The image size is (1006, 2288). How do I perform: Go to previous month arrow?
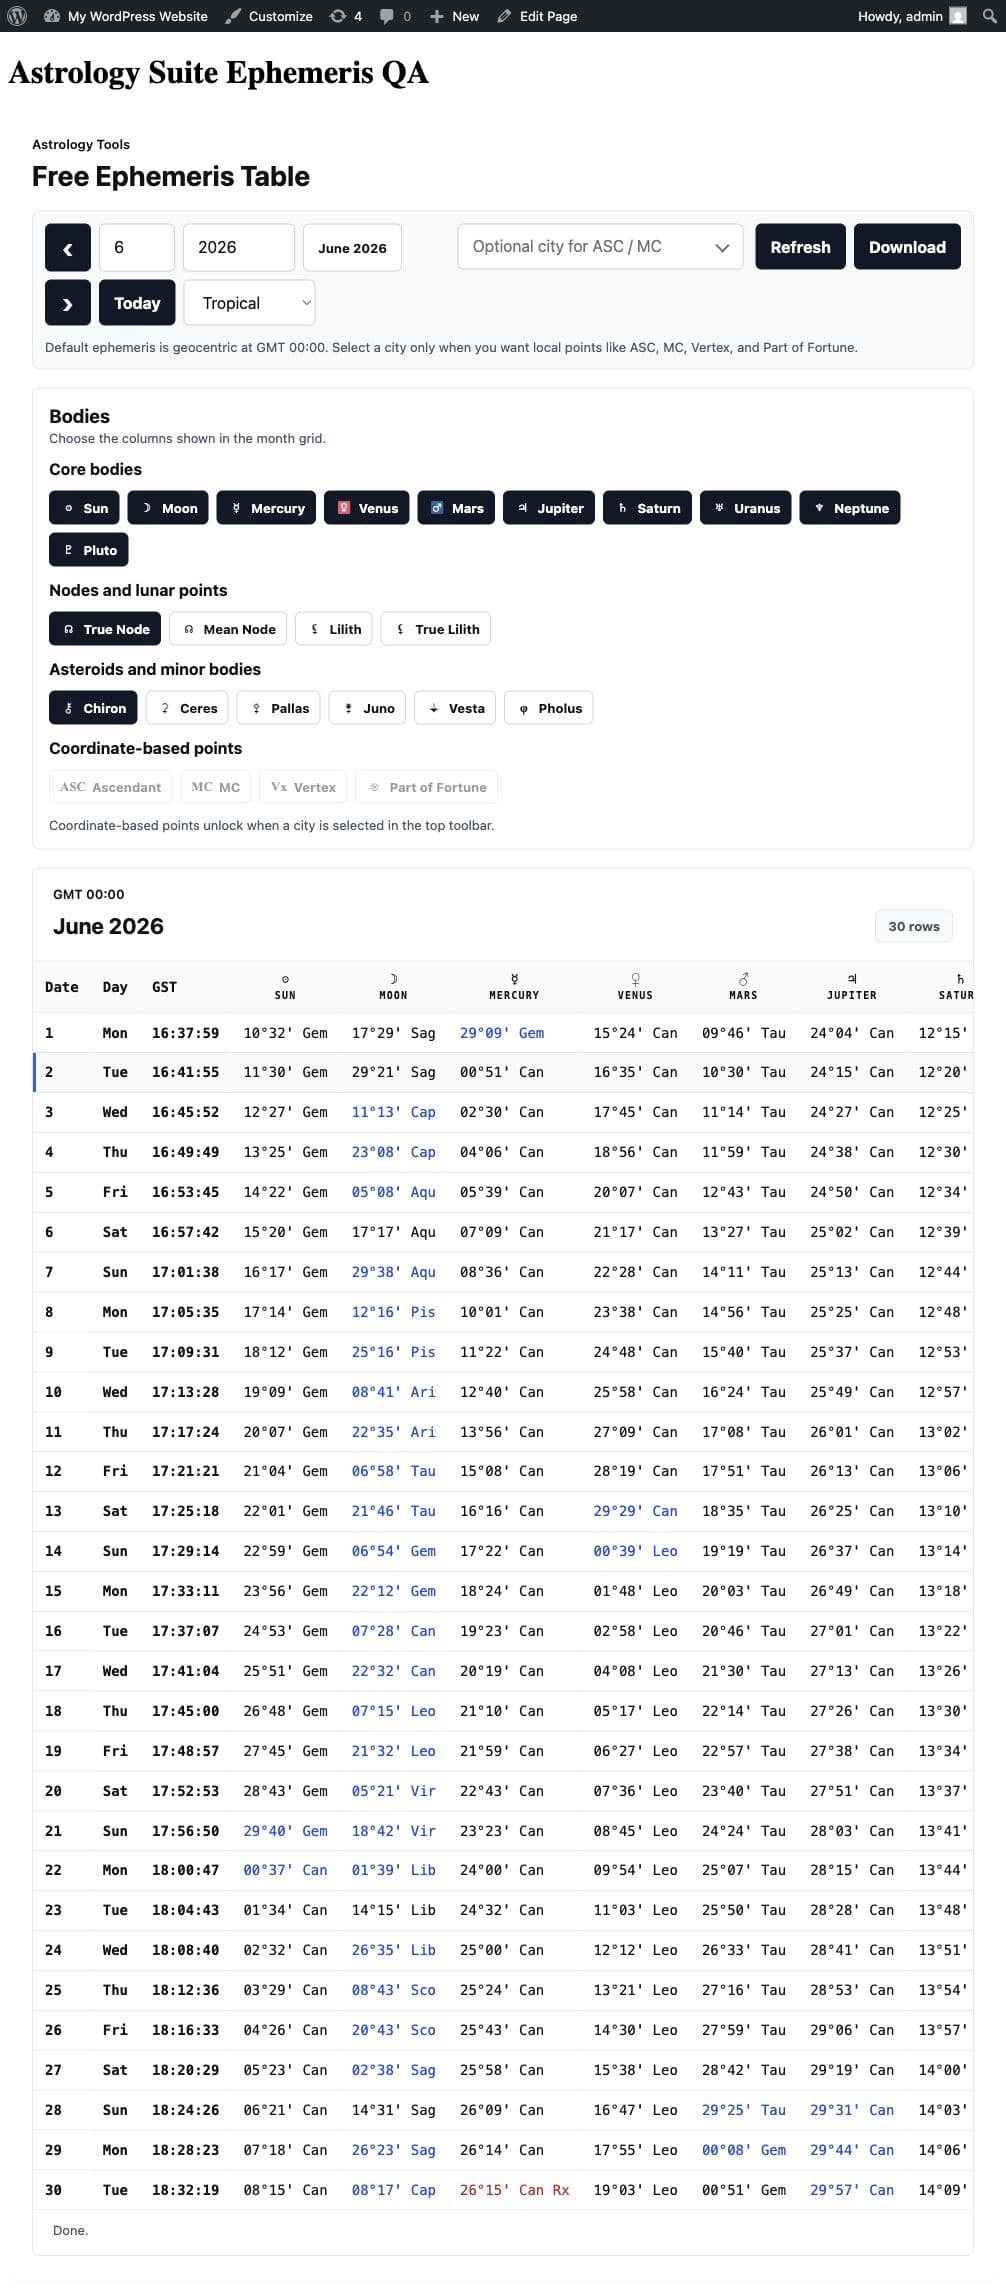[x=68, y=248]
